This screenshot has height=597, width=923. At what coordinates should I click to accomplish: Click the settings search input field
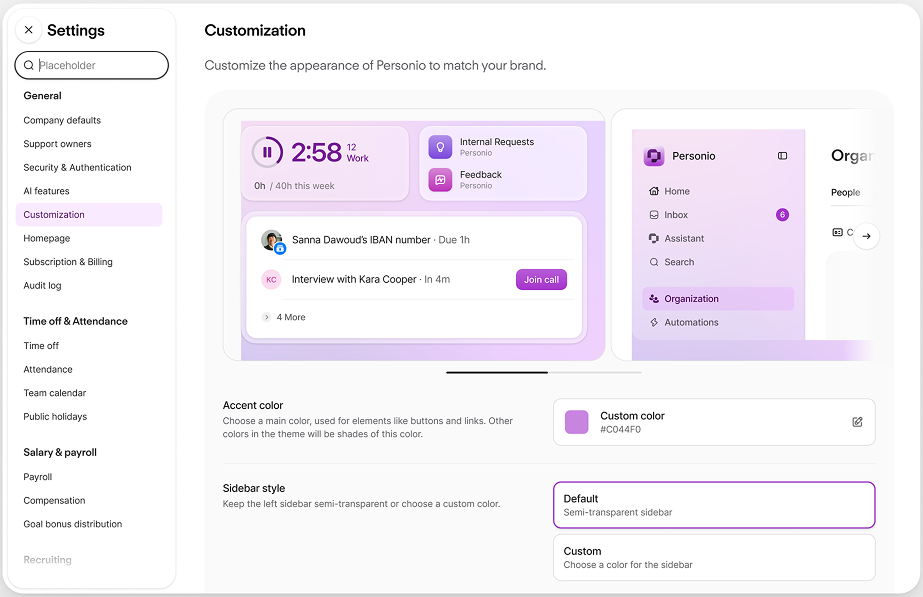tap(98, 66)
